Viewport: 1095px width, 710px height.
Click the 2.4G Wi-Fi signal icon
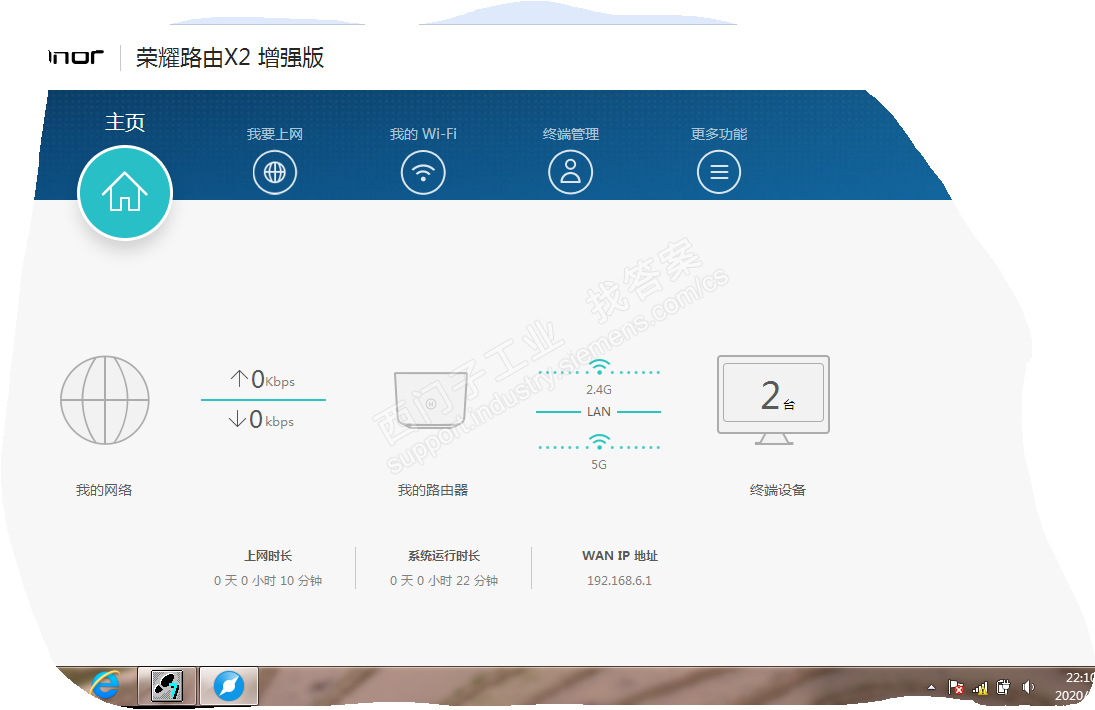point(598,367)
